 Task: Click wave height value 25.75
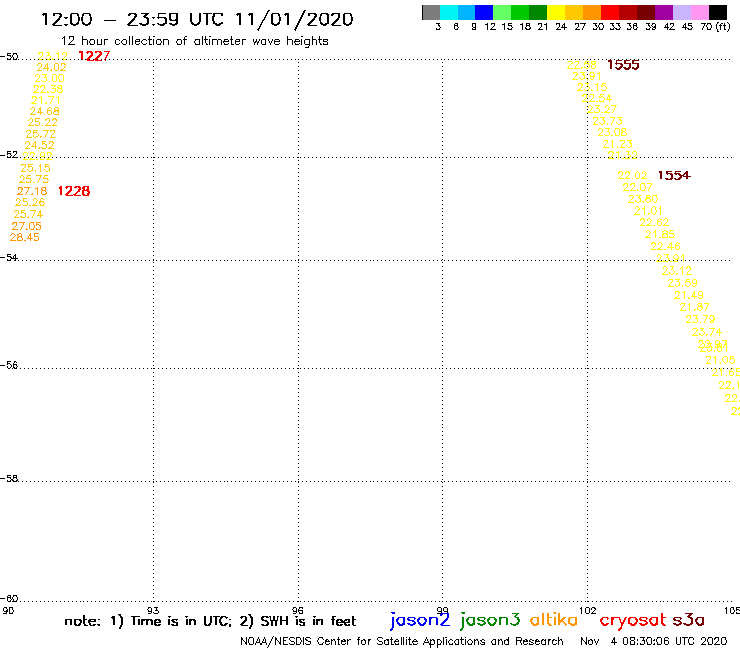[x=34, y=179]
